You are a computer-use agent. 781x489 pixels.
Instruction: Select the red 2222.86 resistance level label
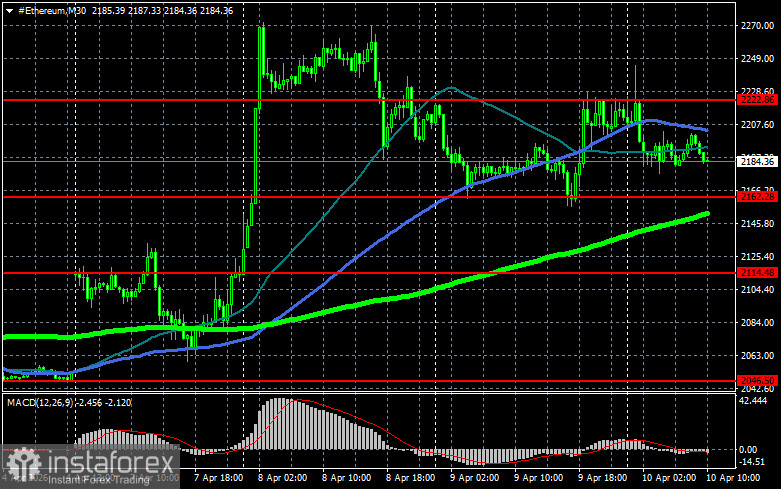pos(758,100)
